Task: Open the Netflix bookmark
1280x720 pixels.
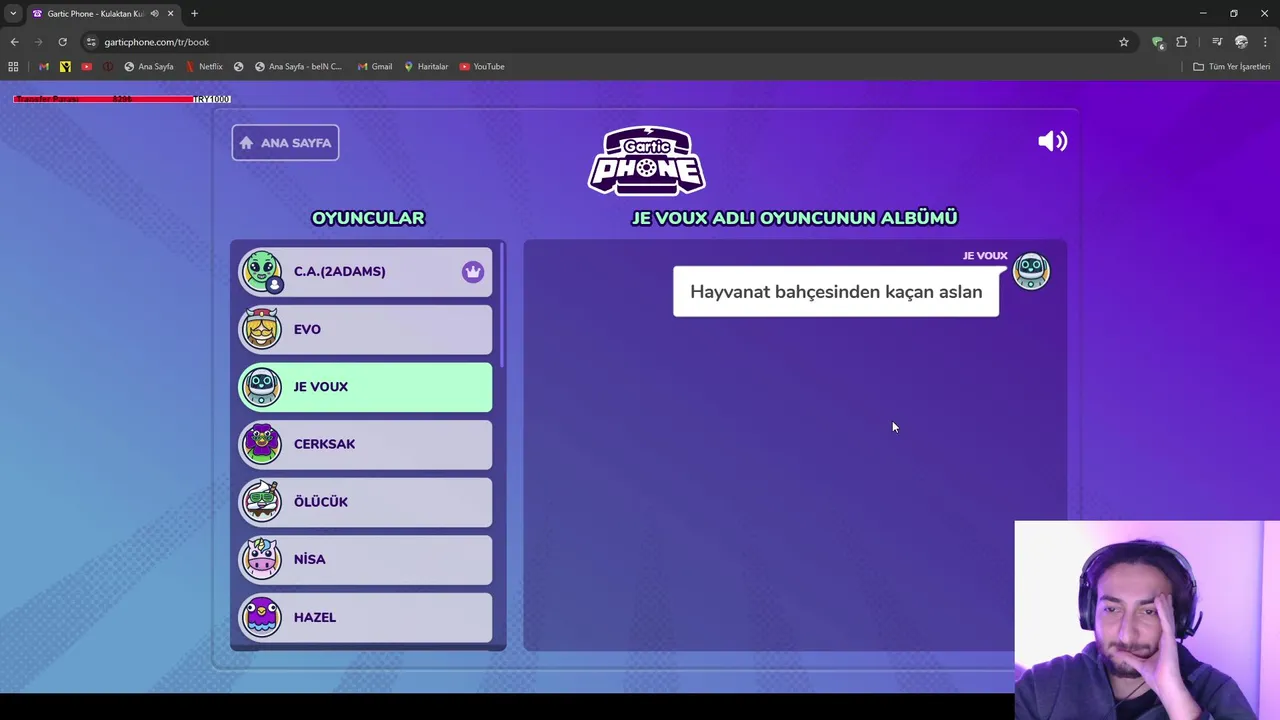Action: pos(204,67)
